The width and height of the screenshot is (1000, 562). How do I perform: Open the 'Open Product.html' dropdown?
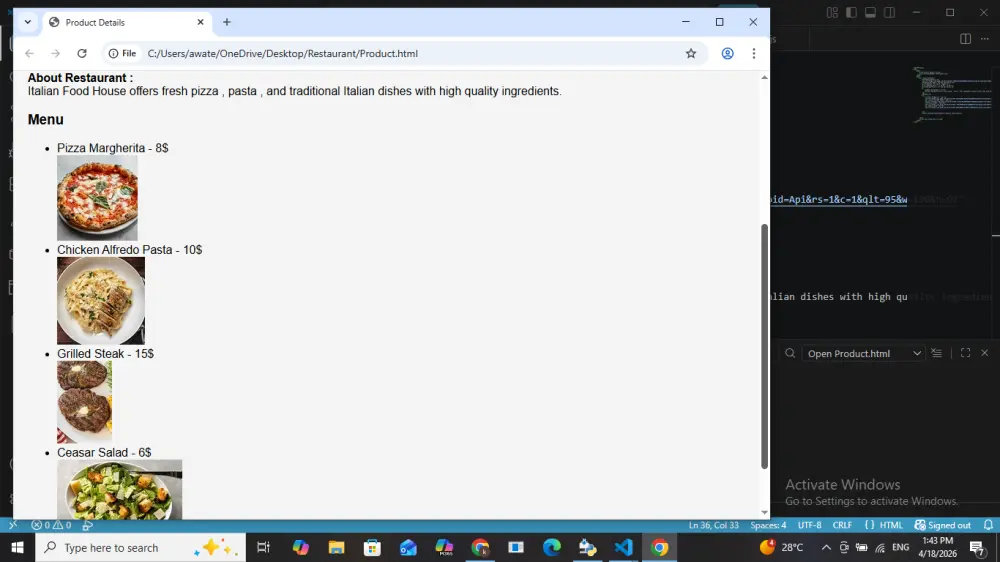pos(863,353)
